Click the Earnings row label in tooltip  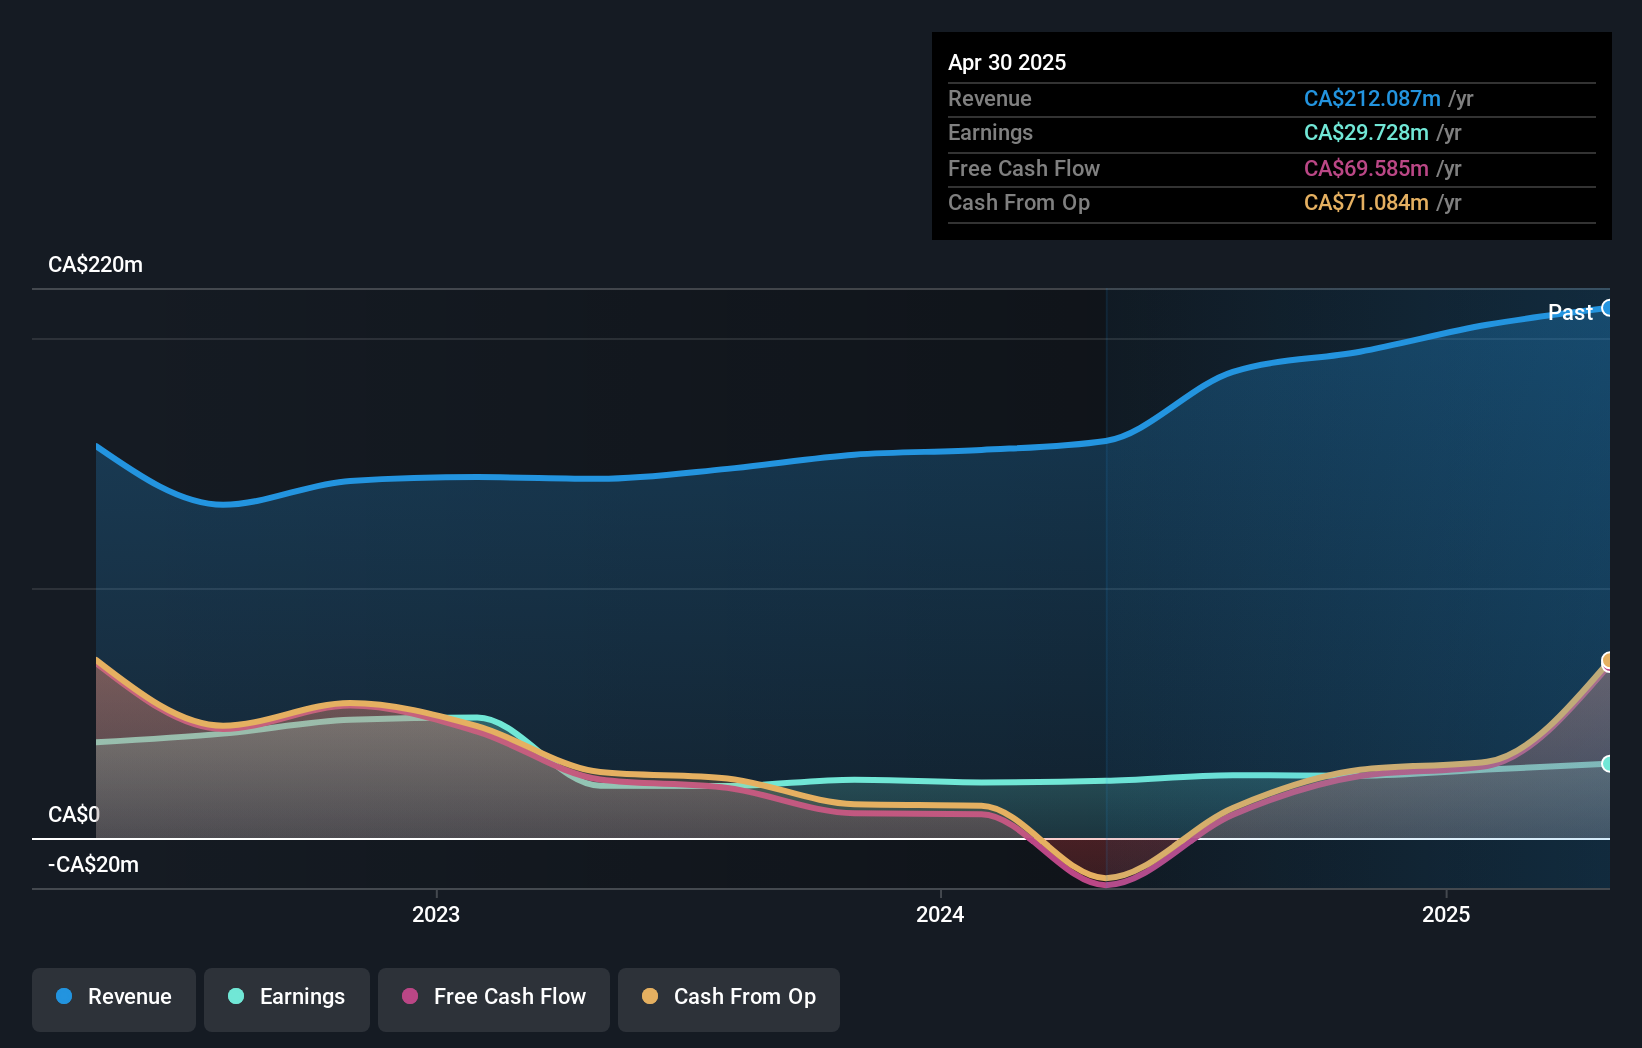(990, 133)
